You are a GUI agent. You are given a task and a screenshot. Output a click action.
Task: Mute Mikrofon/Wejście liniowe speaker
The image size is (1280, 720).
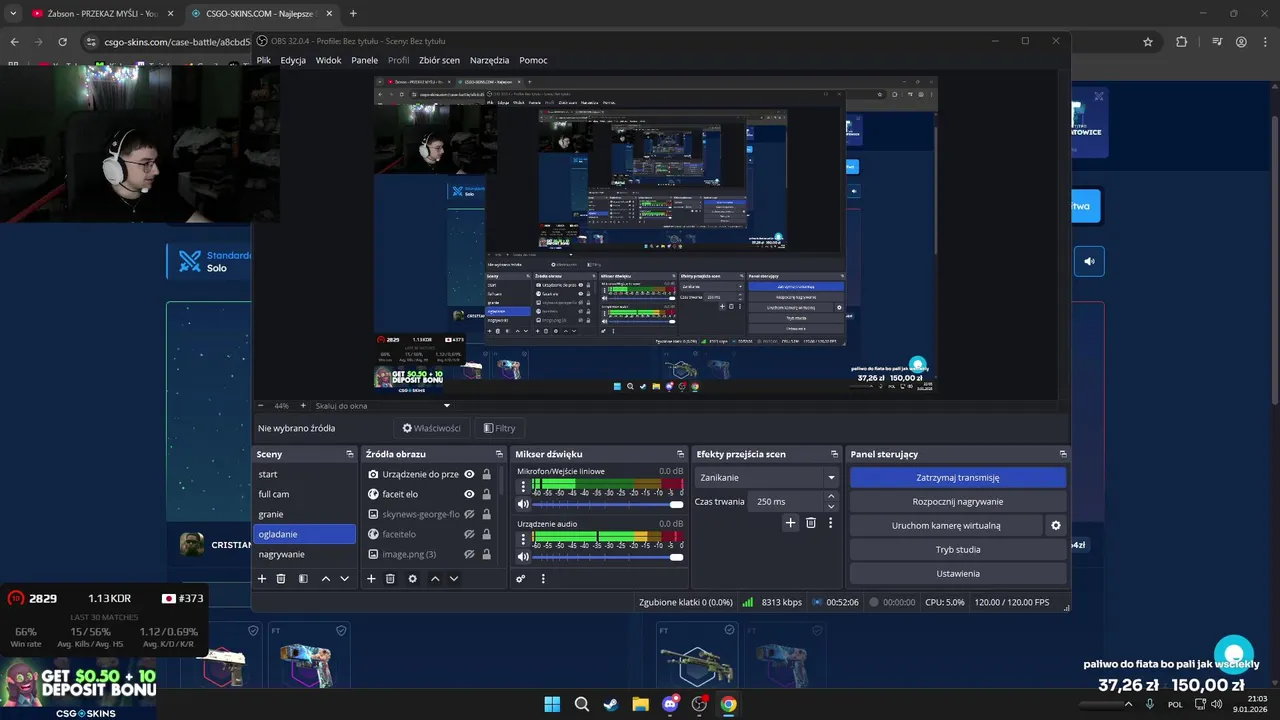point(522,504)
